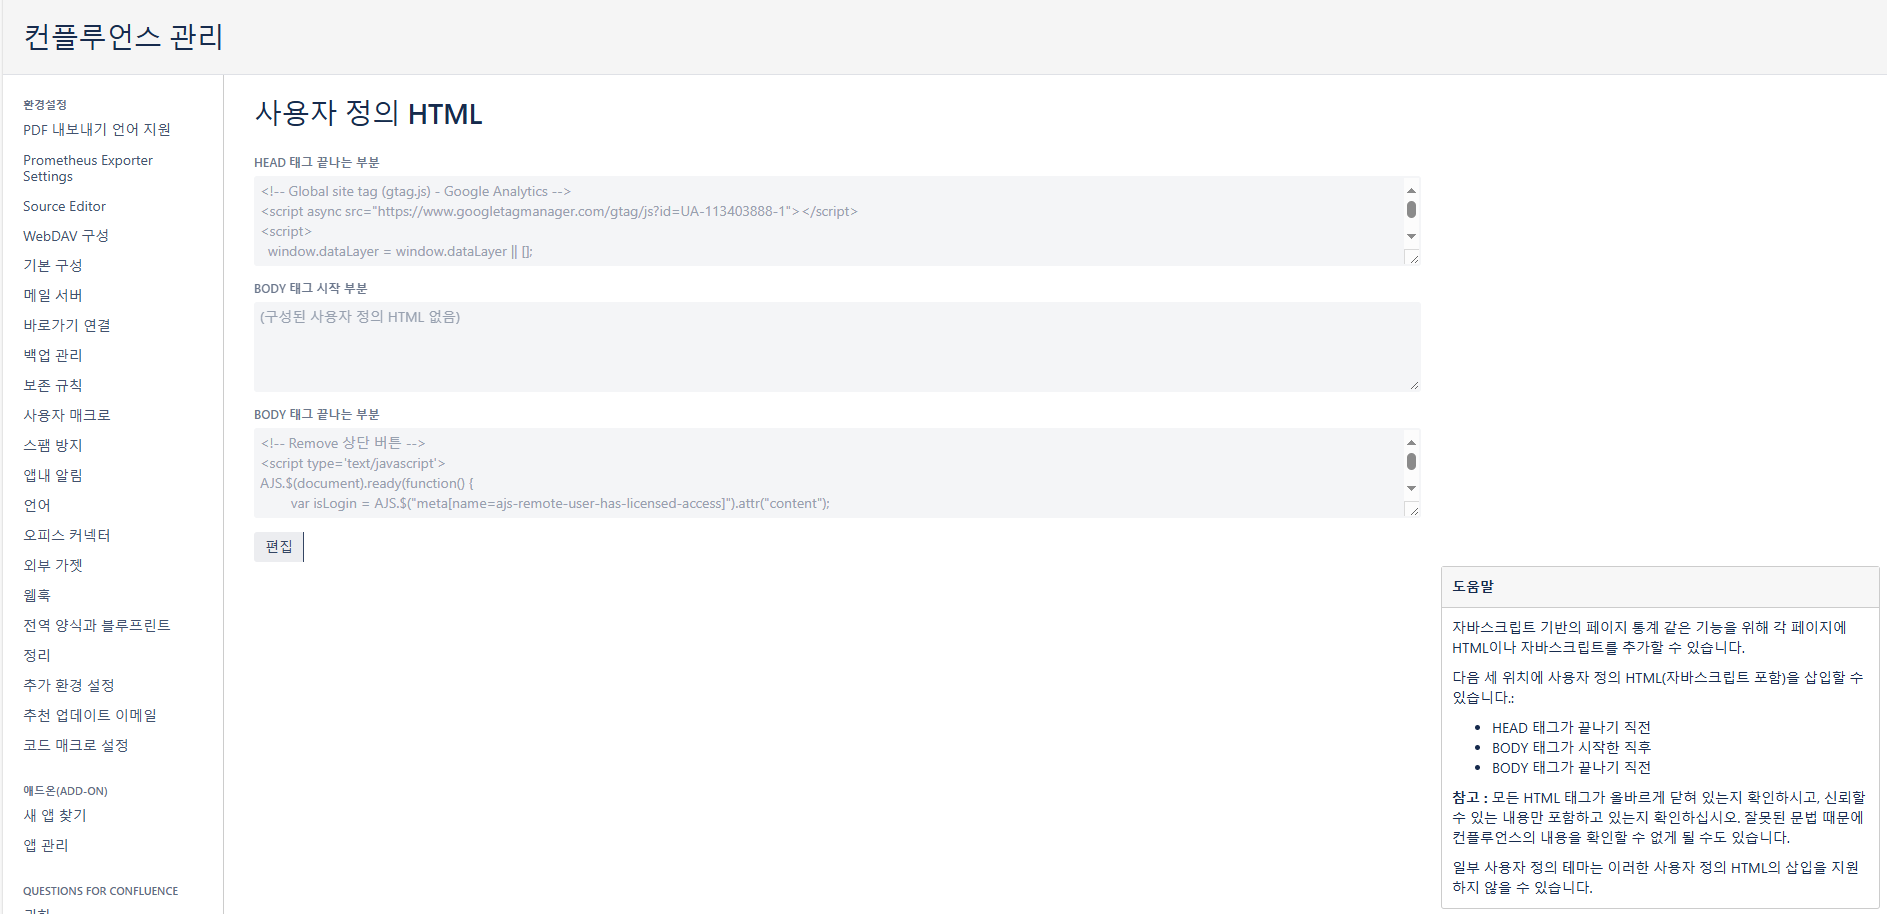Click the 환경설정 section label
This screenshot has height=914, width=1887.
tap(45, 105)
